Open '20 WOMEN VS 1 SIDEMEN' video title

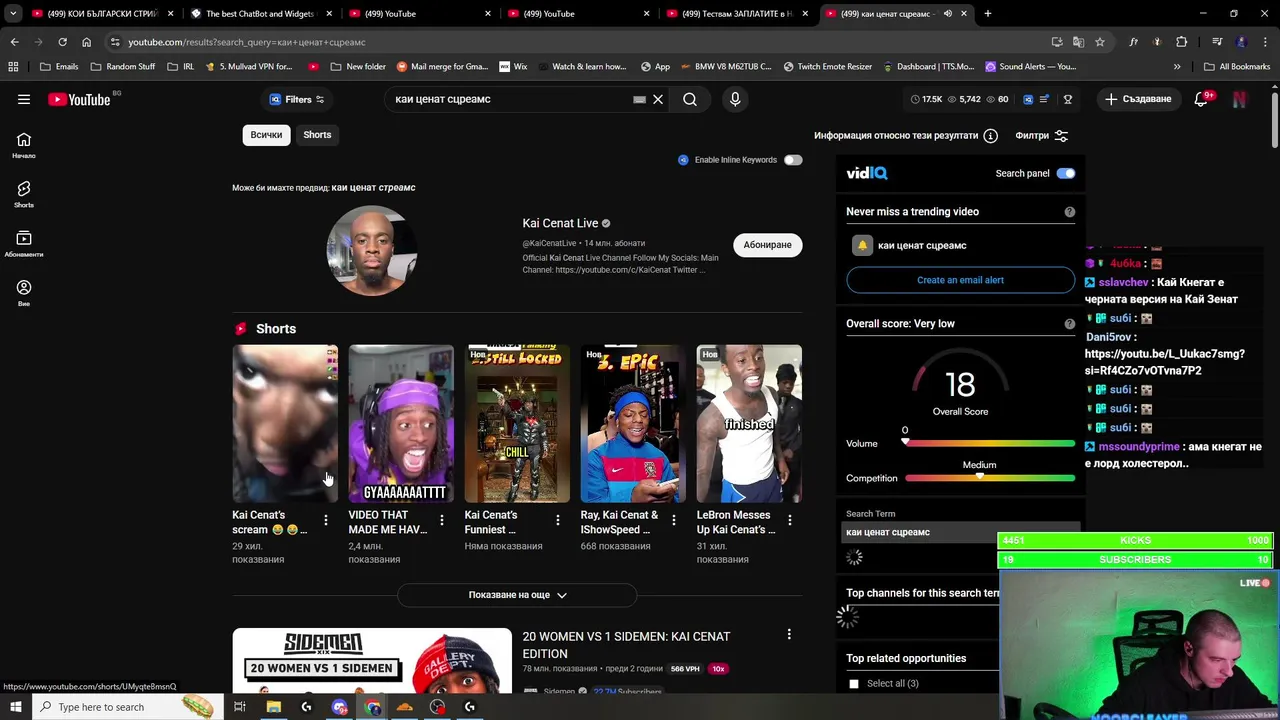coord(626,645)
